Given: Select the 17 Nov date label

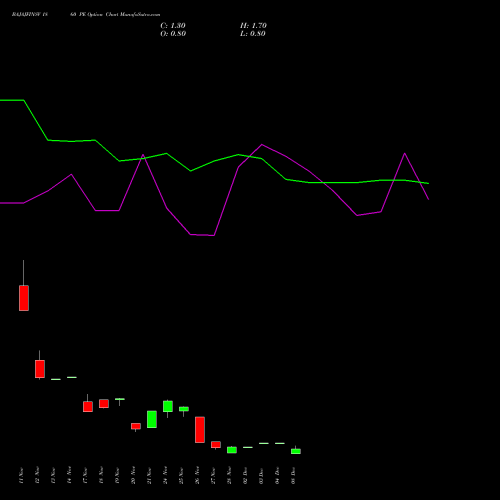Looking at the screenshot, I should point(85,475).
